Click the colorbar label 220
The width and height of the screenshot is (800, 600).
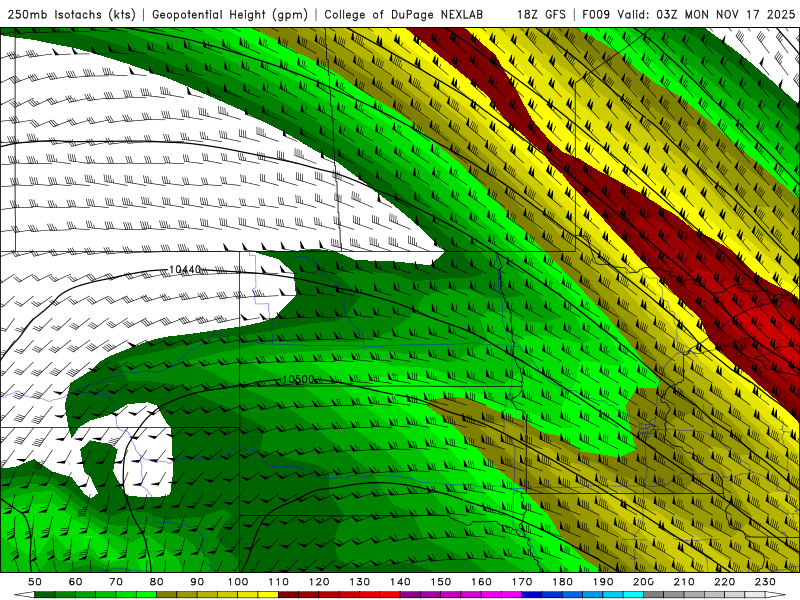[724, 582]
